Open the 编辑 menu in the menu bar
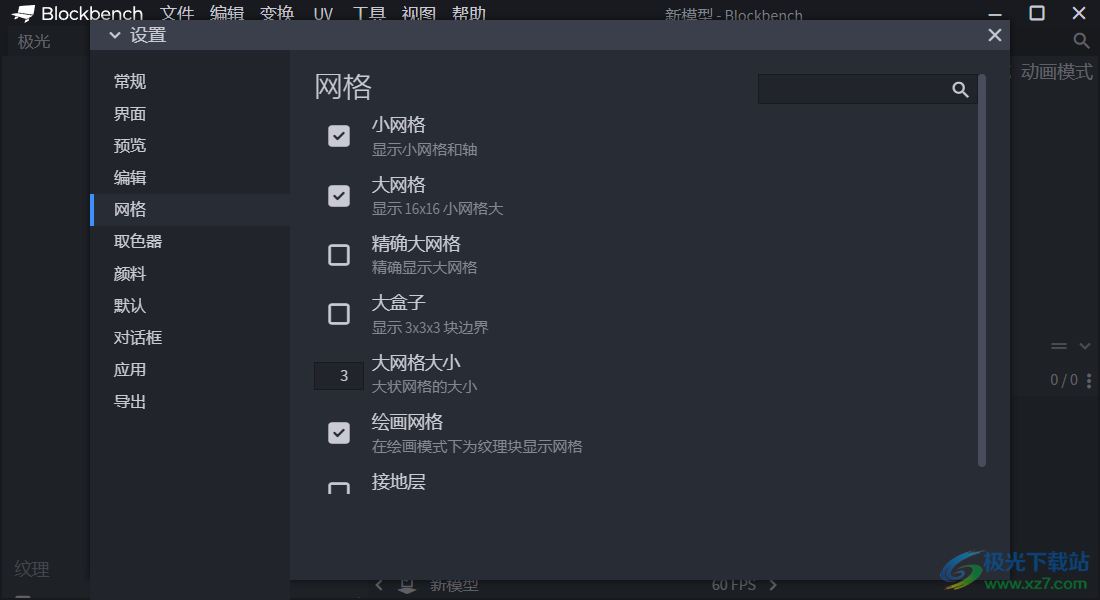 pyautogui.click(x=227, y=13)
